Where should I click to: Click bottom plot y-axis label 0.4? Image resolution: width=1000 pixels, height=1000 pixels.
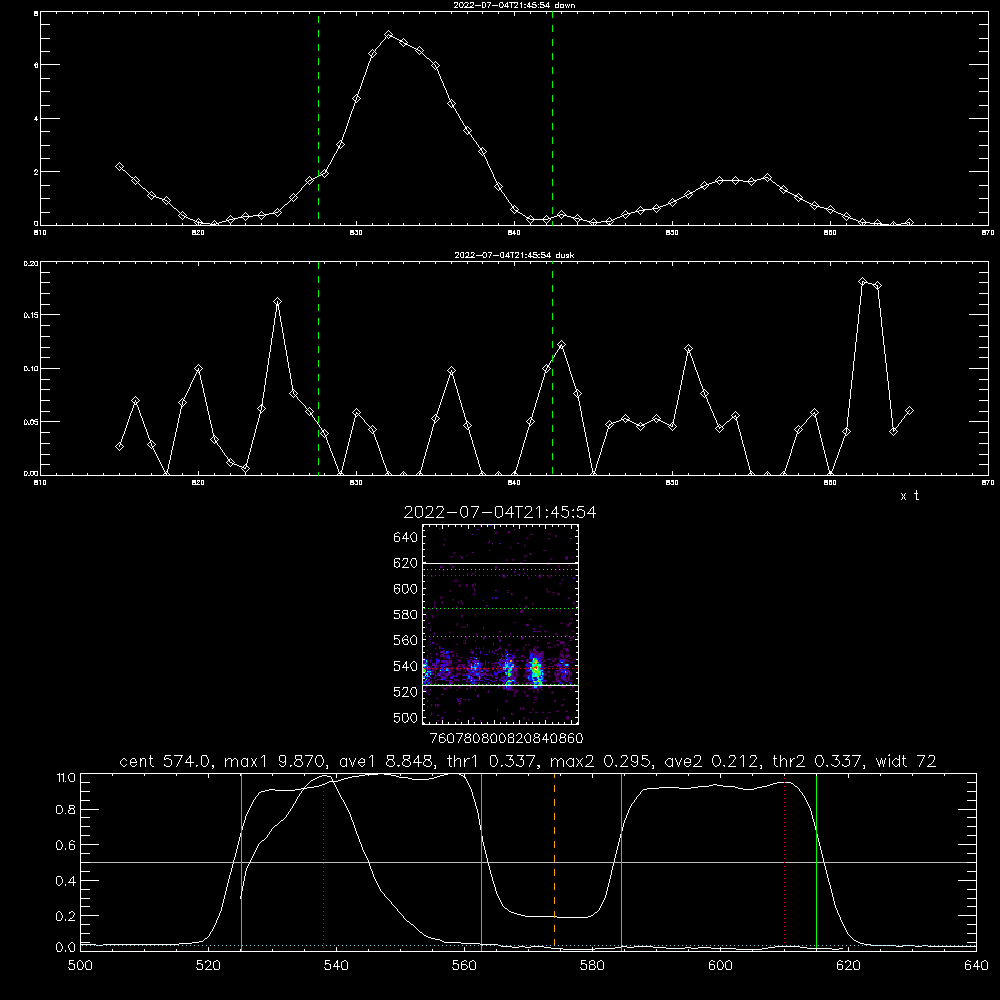pos(66,881)
